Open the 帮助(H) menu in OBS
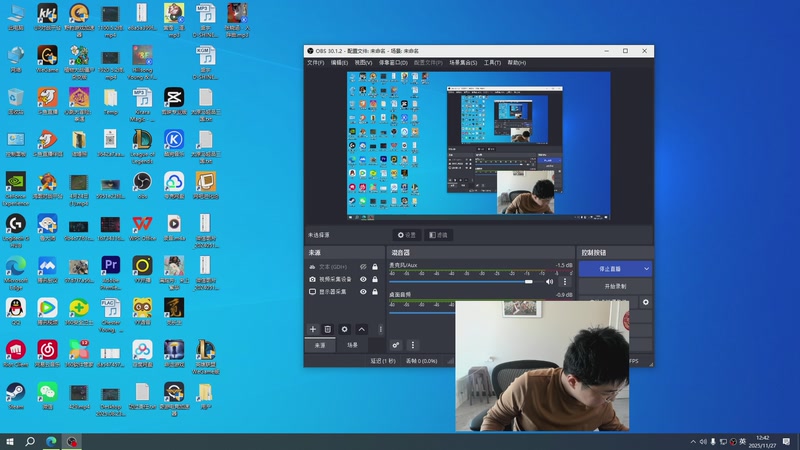 517,63
